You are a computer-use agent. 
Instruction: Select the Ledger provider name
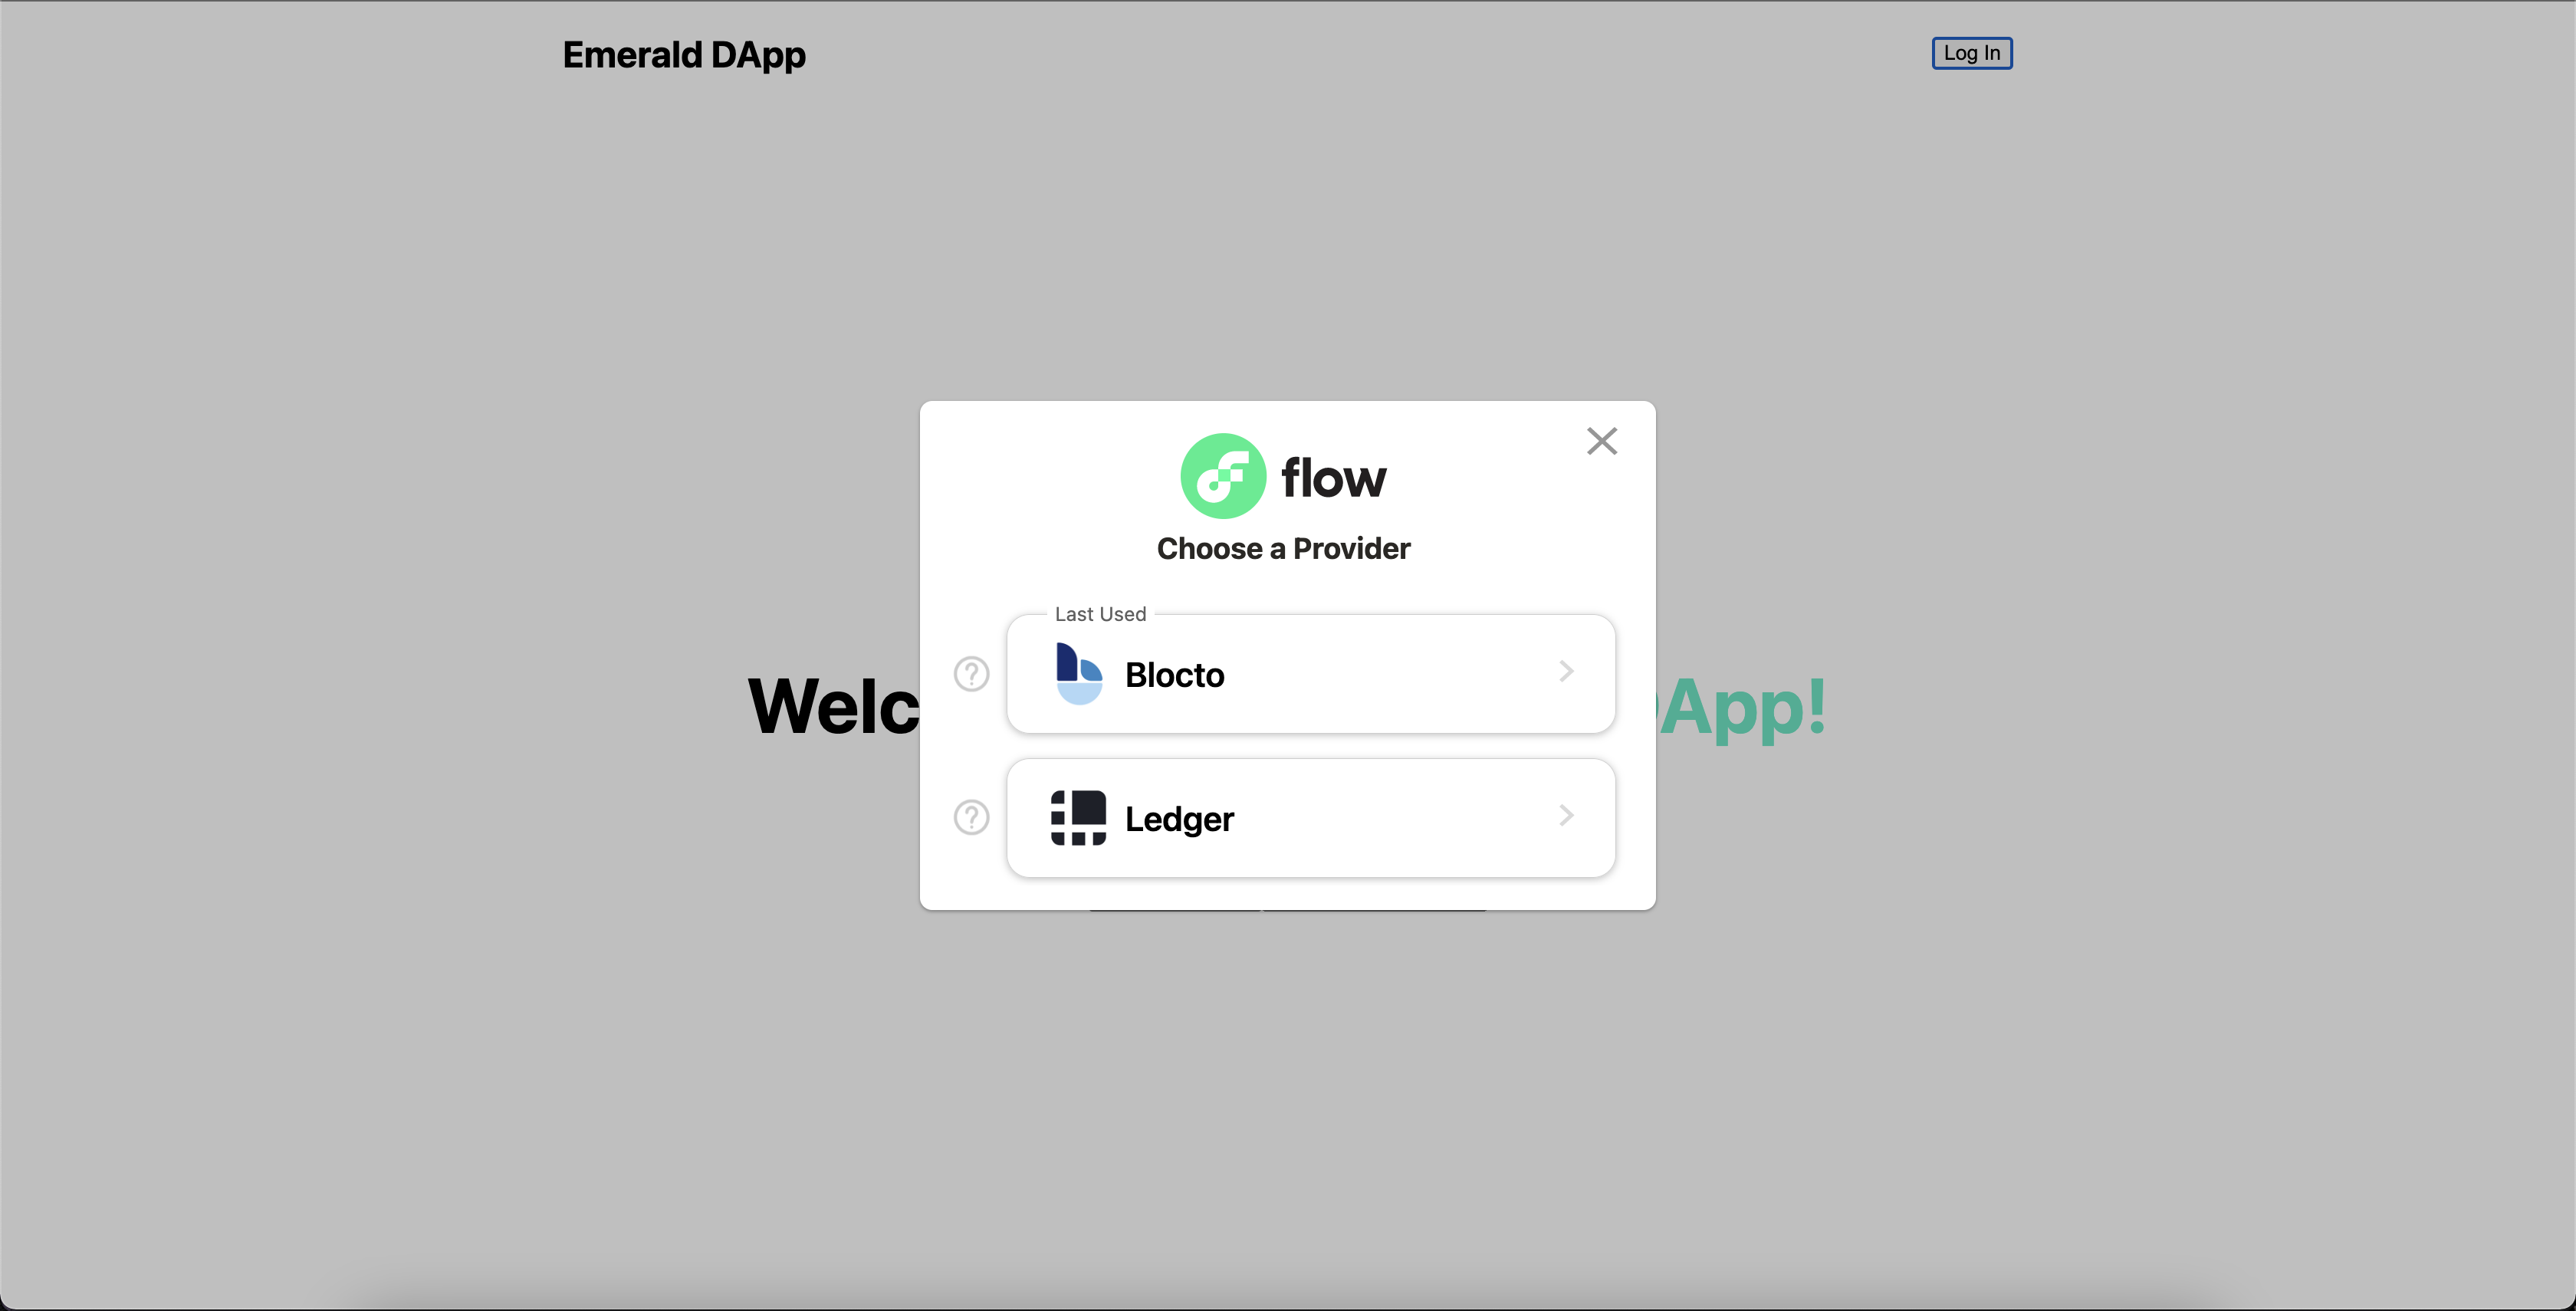point(1179,819)
